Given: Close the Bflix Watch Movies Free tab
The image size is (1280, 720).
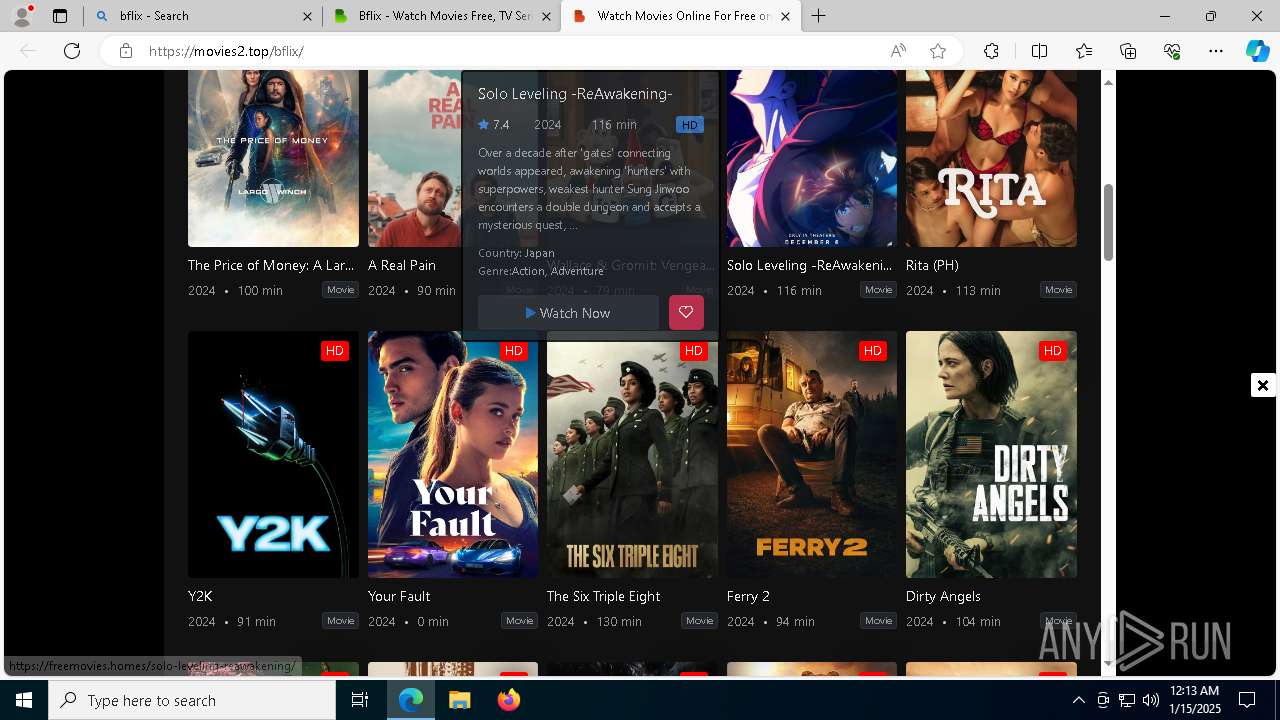Looking at the screenshot, I should [x=546, y=16].
